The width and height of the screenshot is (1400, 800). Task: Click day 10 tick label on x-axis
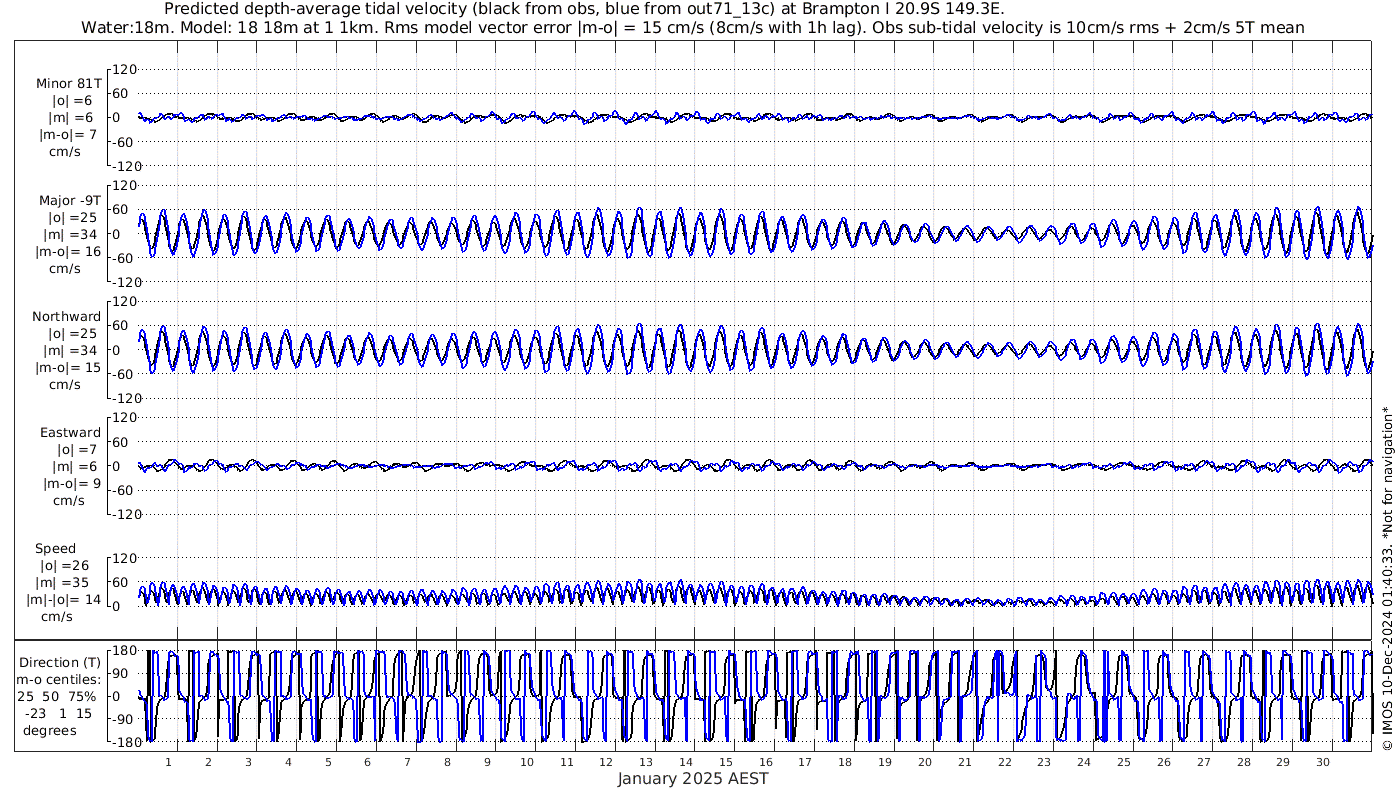click(526, 763)
